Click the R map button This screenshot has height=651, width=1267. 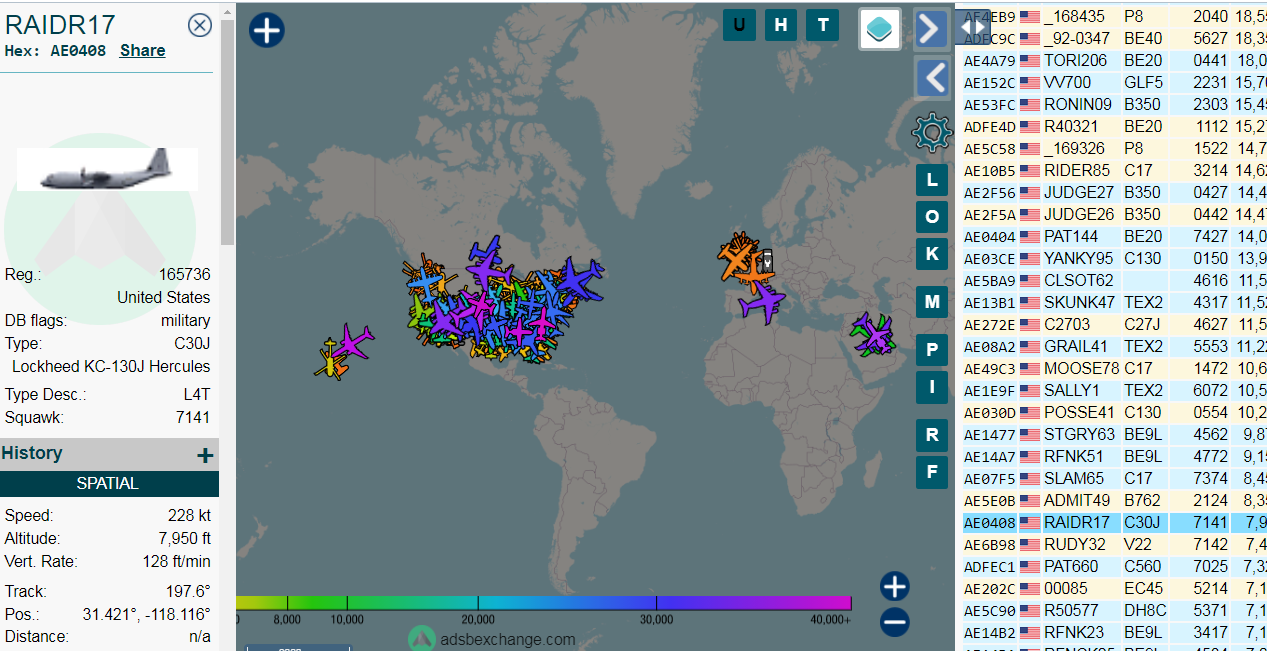tap(932, 435)
